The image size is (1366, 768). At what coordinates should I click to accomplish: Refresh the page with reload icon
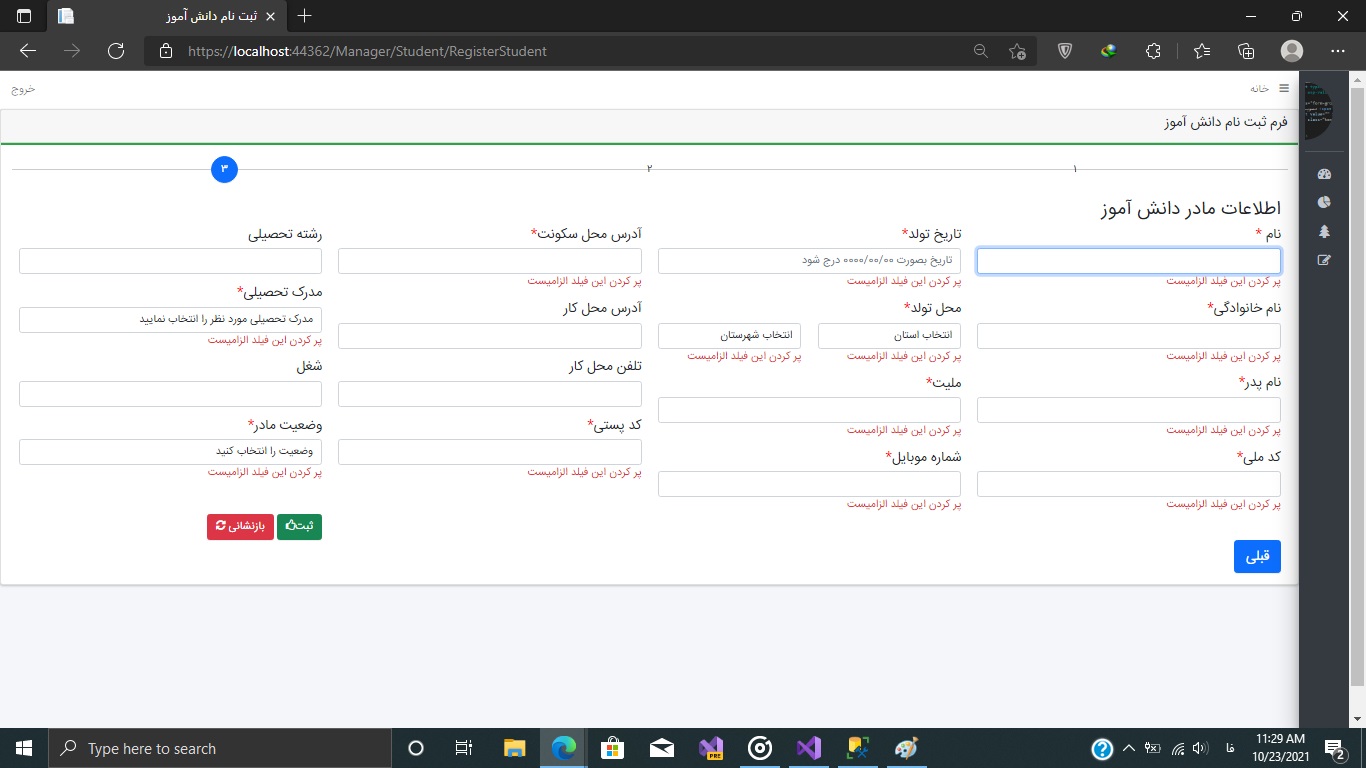click(115, 51)
